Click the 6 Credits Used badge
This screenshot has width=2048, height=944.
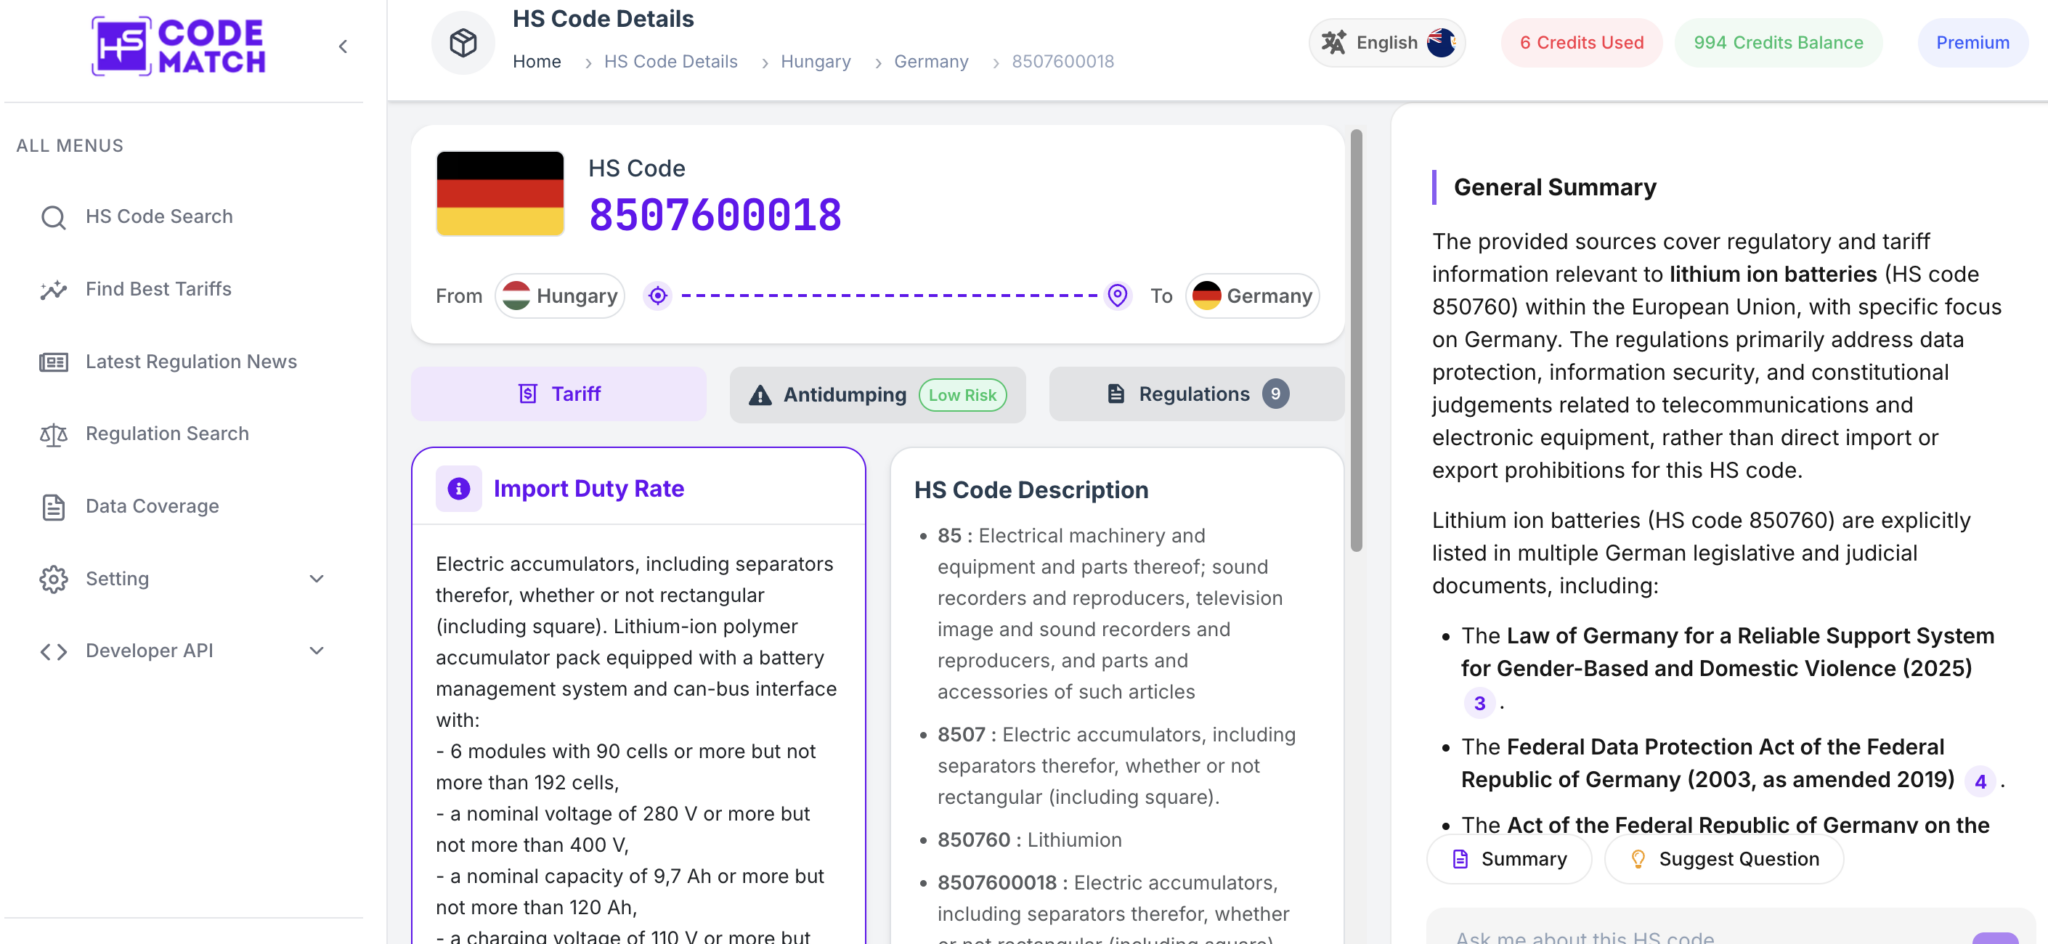[1581, 43]
